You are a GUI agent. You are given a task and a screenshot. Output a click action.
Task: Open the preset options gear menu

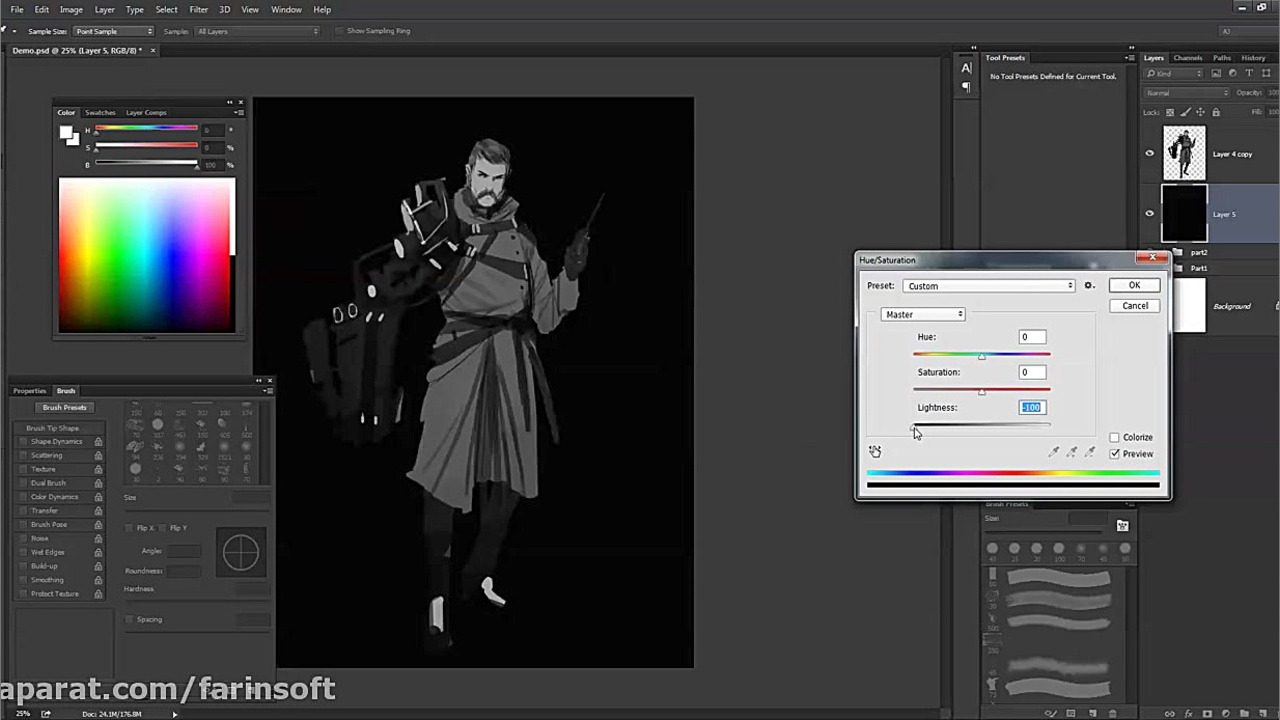tap(1089, 286)
